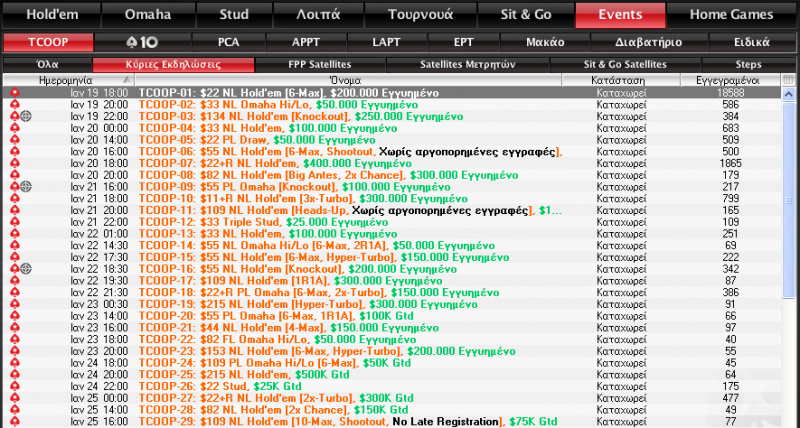
Task: Click the date Ιαν 22 01:00 of TCOOP-13
Action: point(99,234)
